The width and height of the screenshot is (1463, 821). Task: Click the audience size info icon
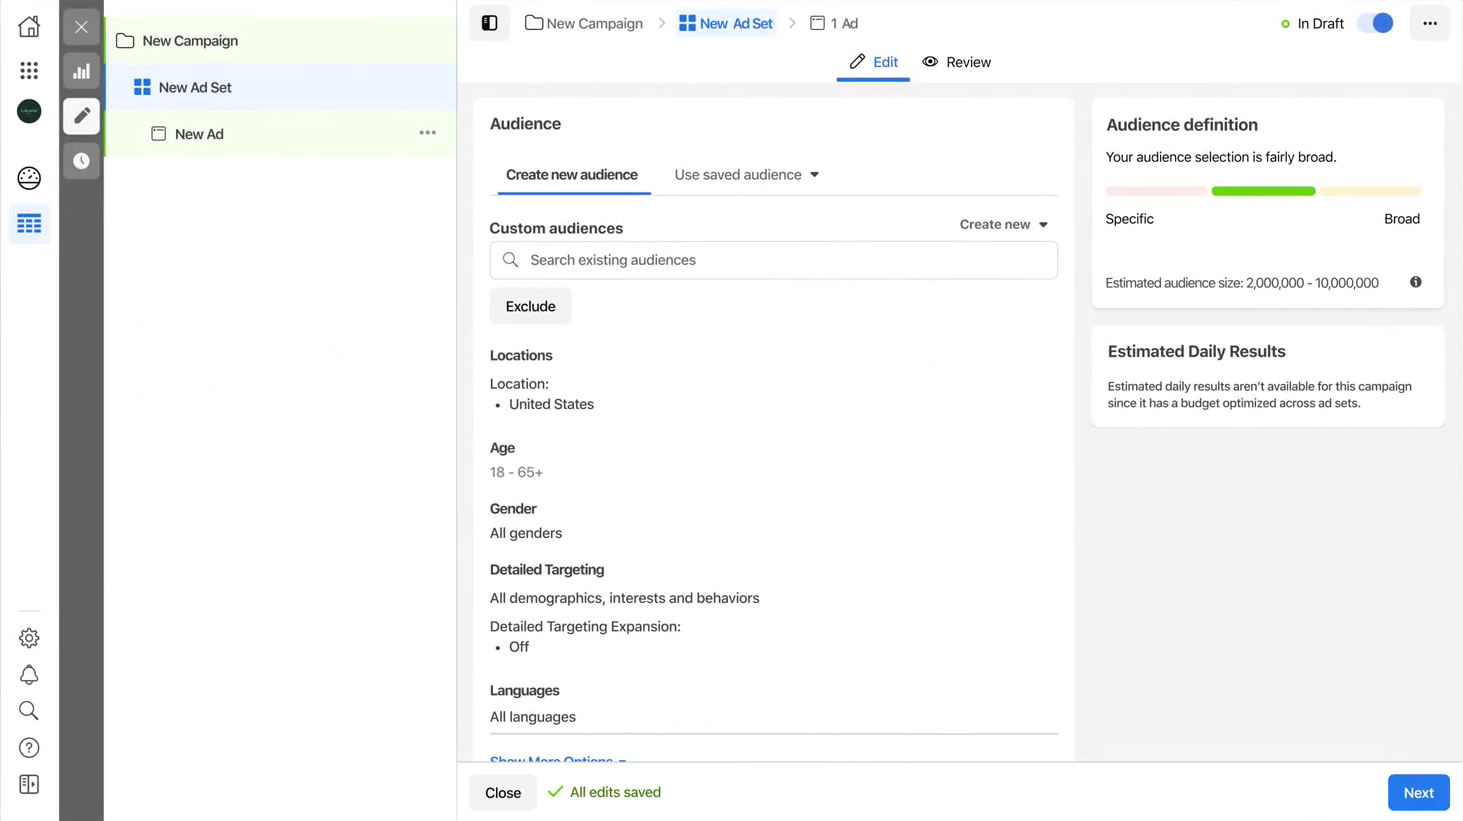coord(1415,282)
